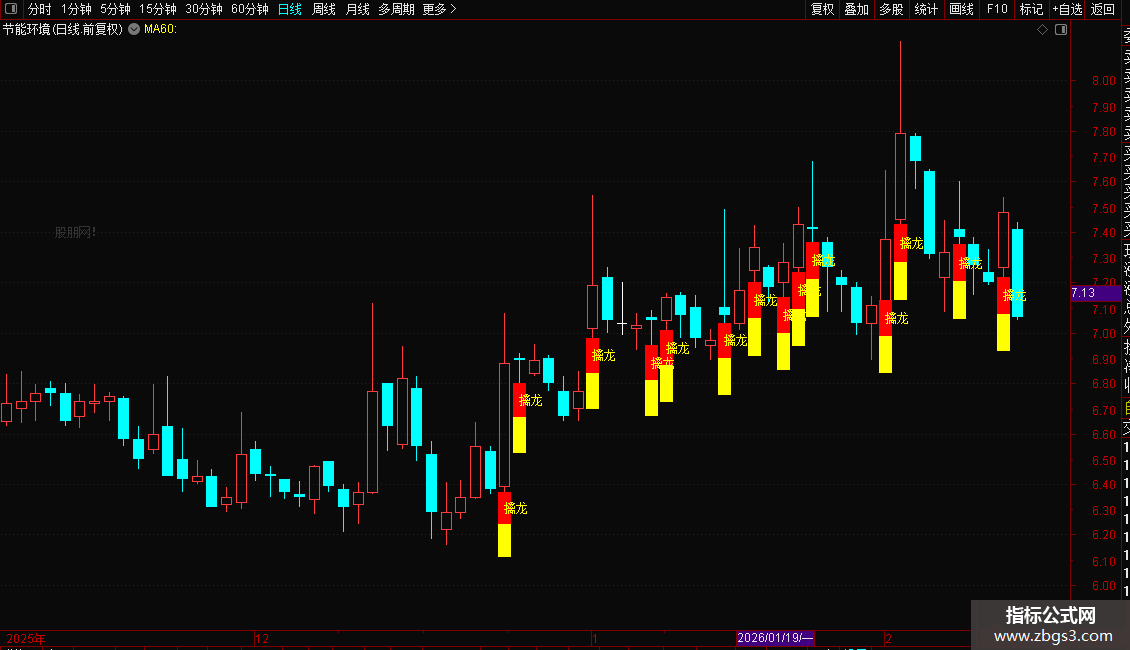Select the 5分钟 period tab
Screen dimensions: 1130x650
point(115,9)
